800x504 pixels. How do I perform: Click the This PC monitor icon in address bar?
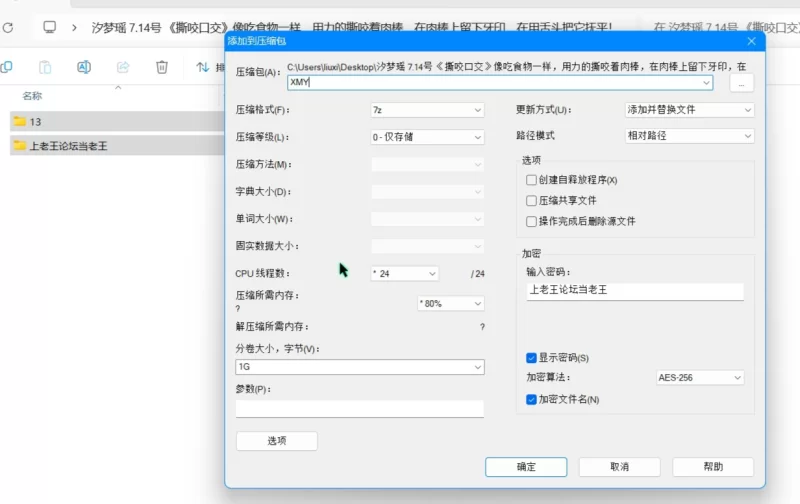coord(49,27)
